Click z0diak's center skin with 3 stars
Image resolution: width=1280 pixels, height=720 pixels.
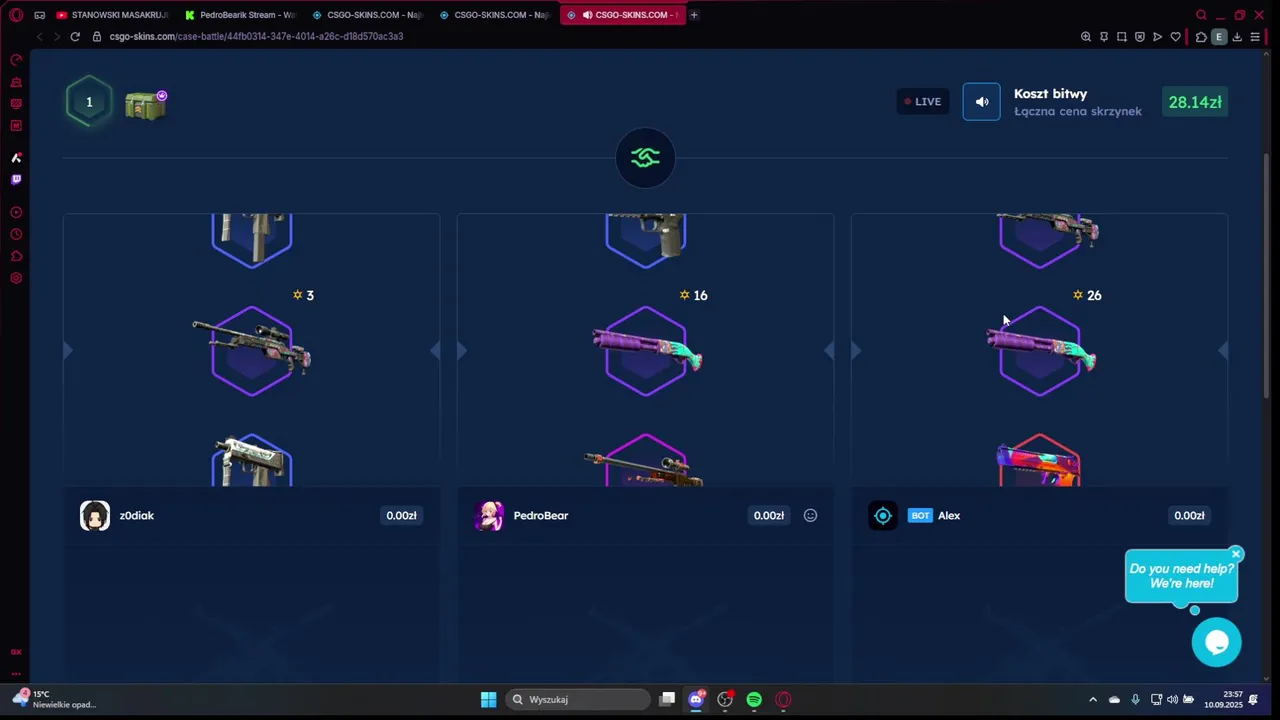click(252, 351)
